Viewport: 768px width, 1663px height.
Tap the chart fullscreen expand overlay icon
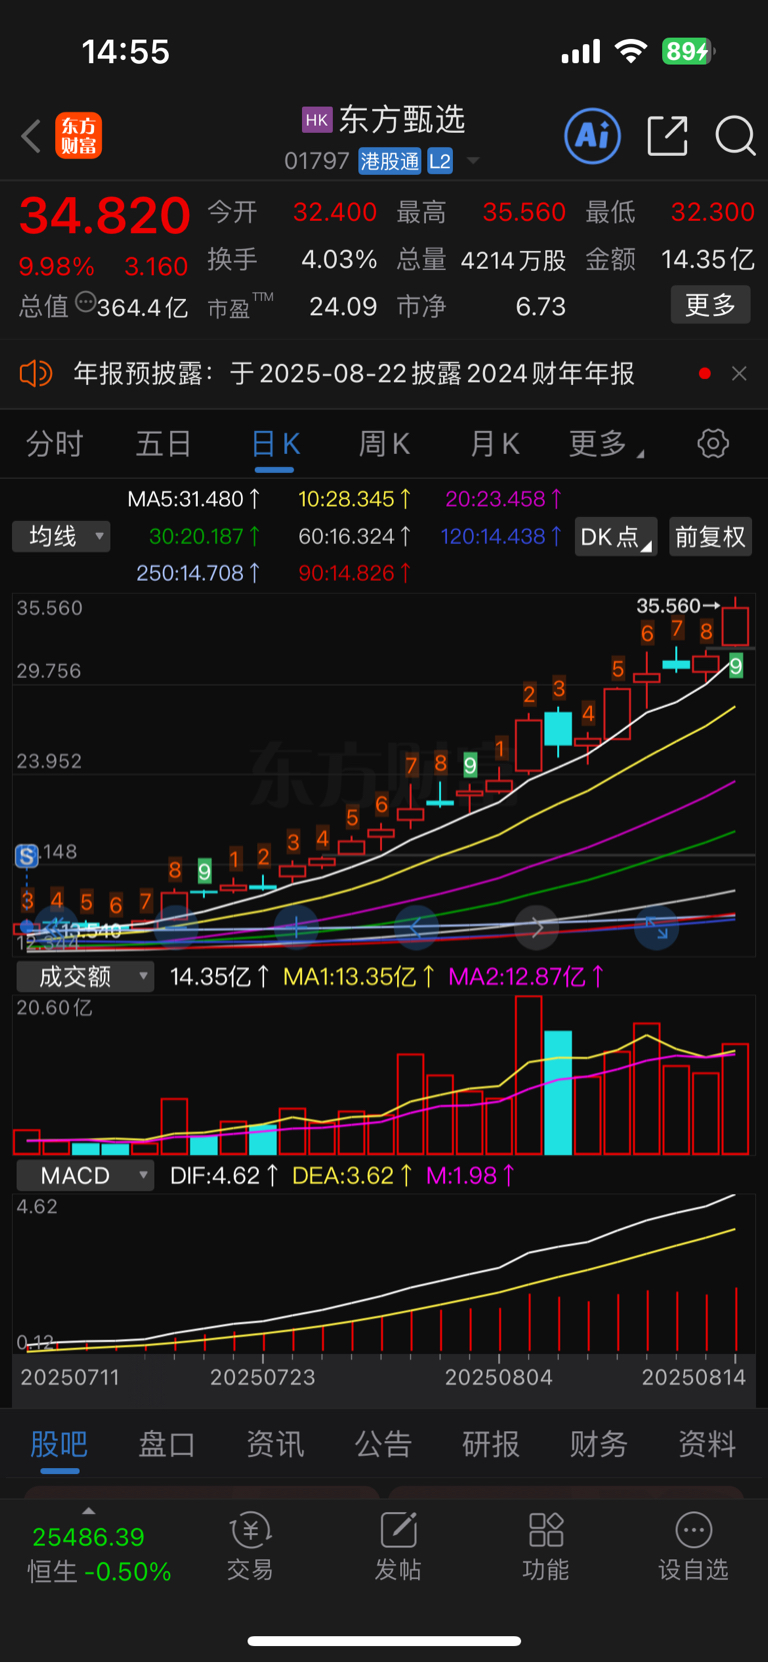click(657, 928)
